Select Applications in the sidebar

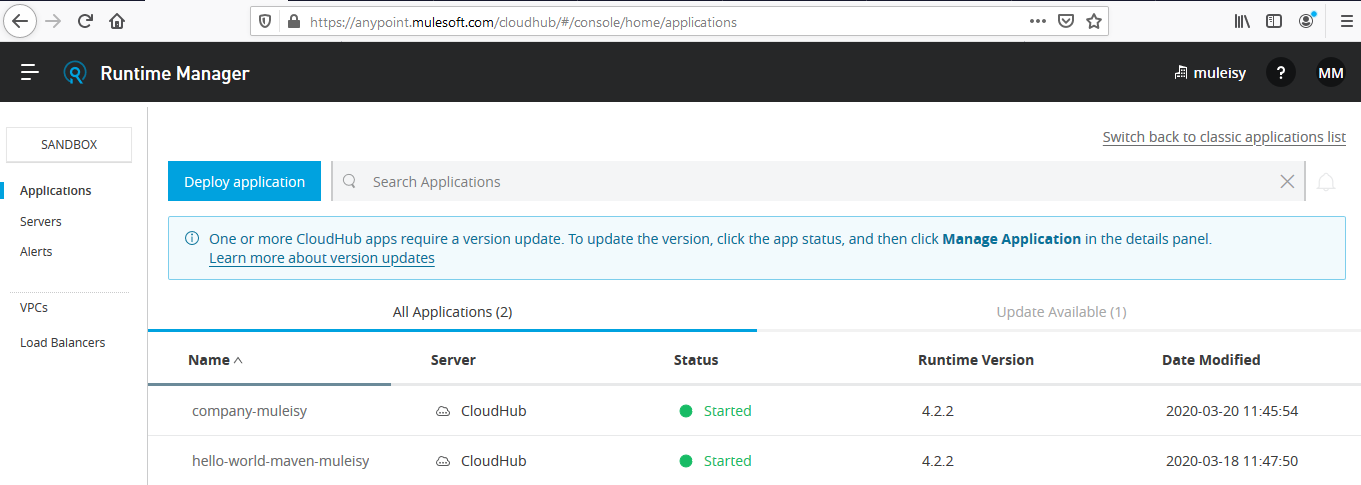coord(56,191)
